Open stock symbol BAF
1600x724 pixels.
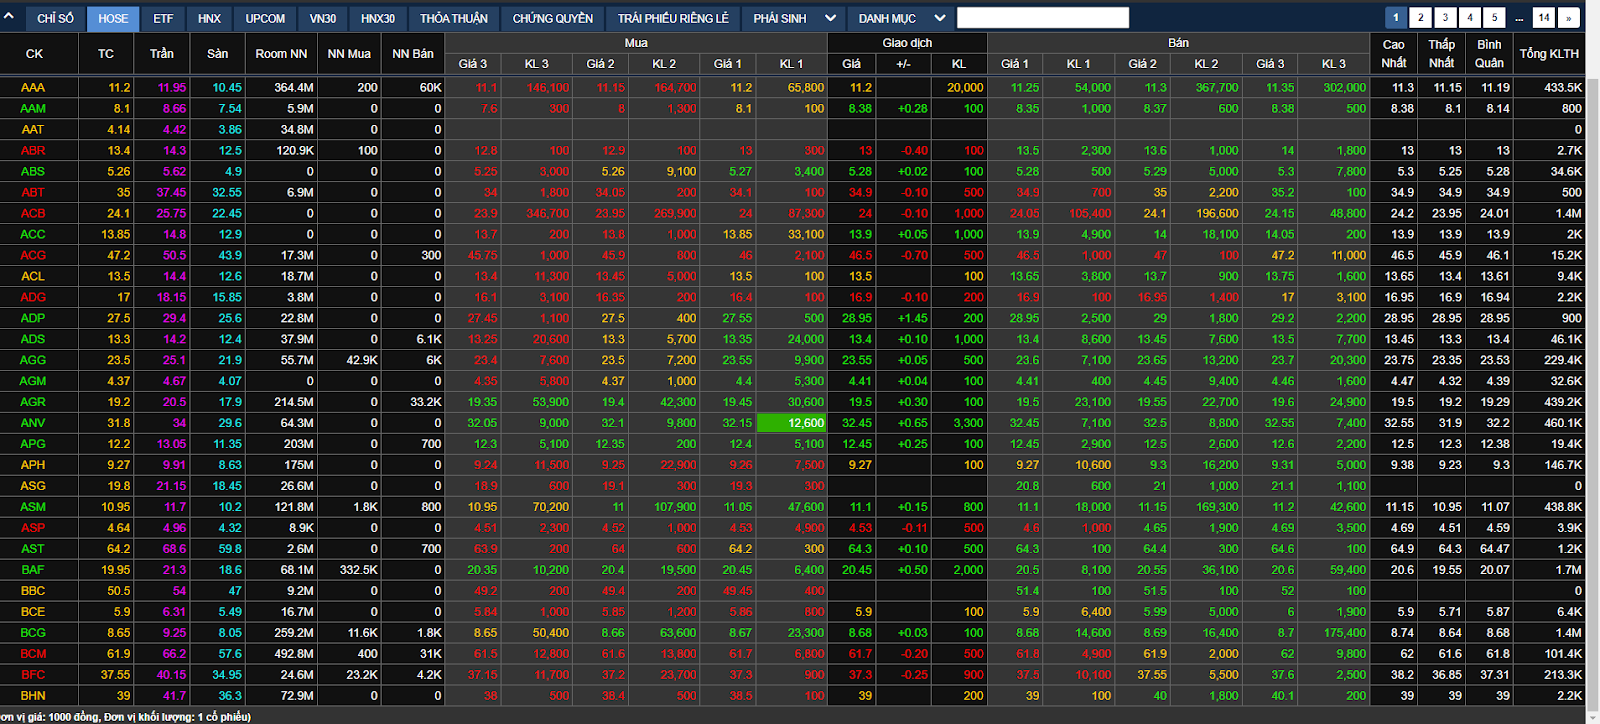(33, 571)
